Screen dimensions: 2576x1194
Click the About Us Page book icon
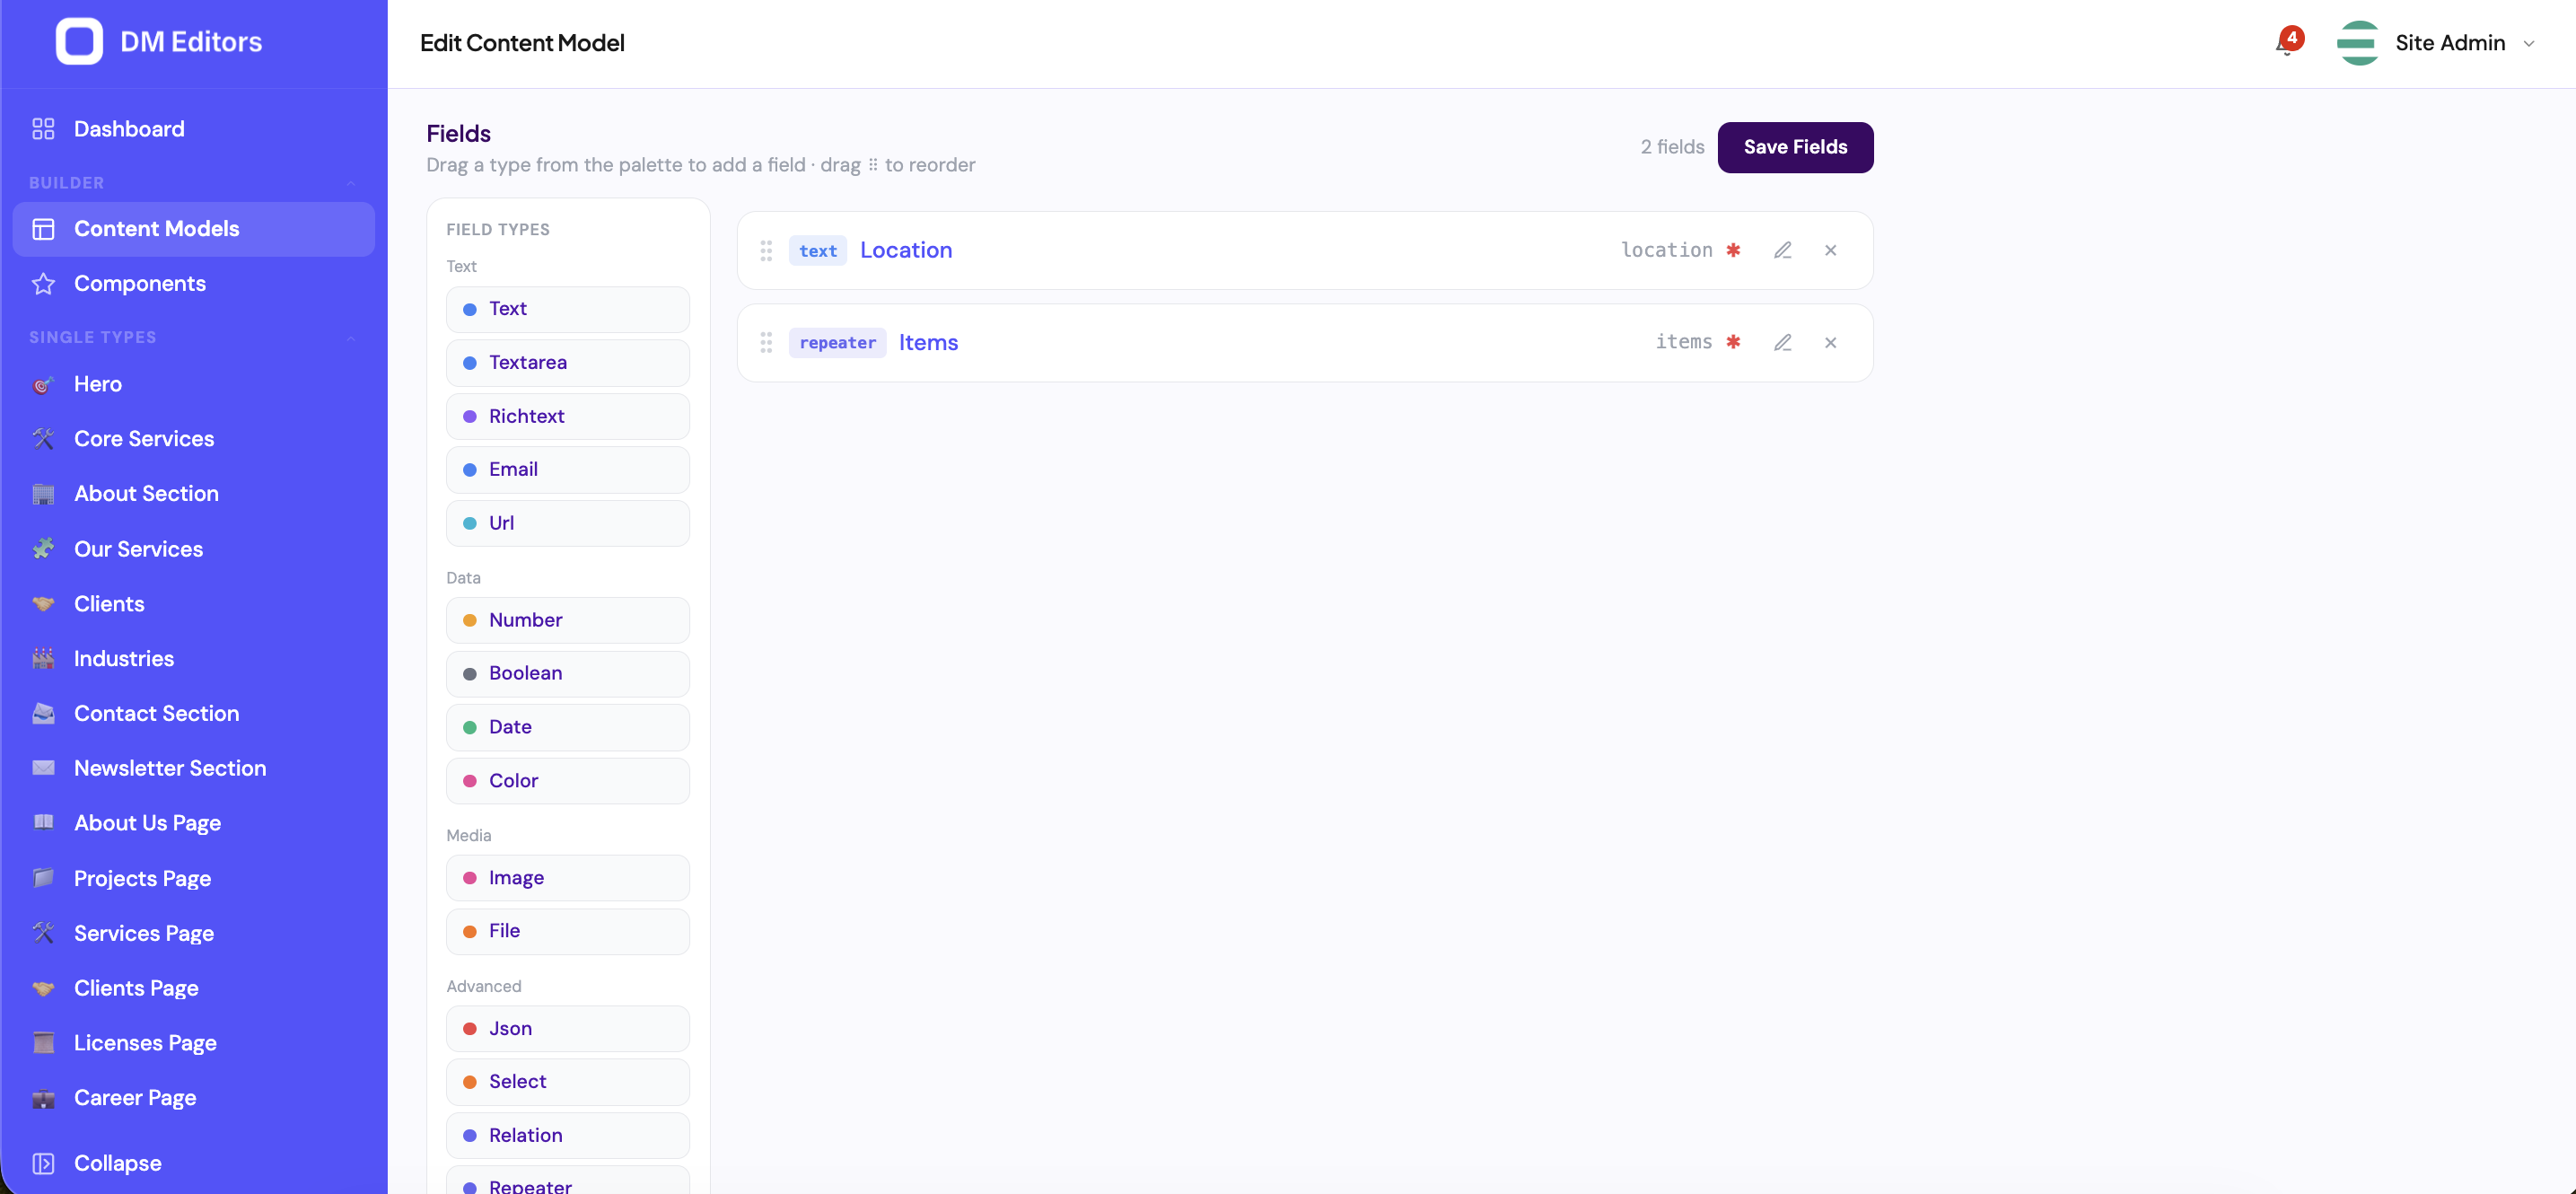coord(43,823)
